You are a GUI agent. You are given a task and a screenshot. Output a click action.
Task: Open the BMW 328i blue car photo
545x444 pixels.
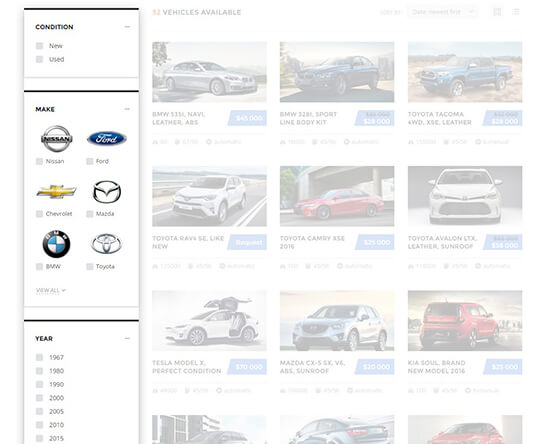[x=337, y=72]
